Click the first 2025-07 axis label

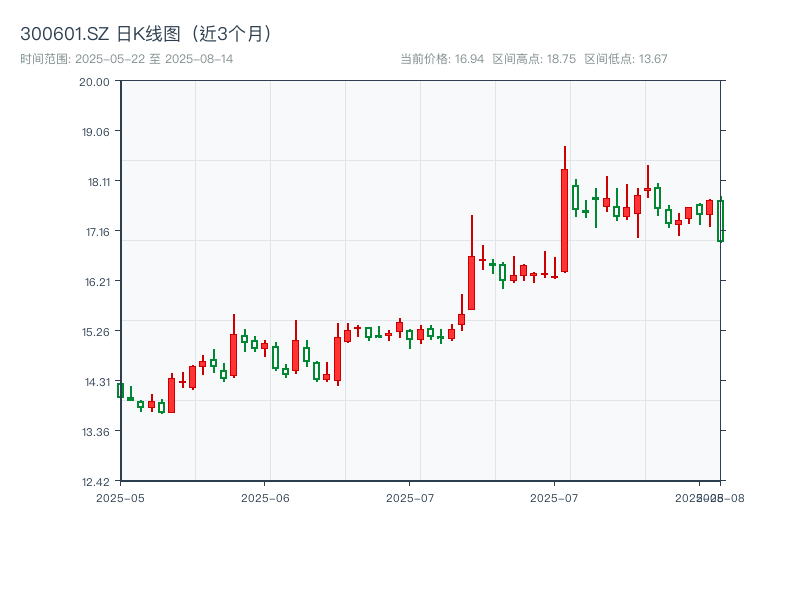click(x=410, y=496)
